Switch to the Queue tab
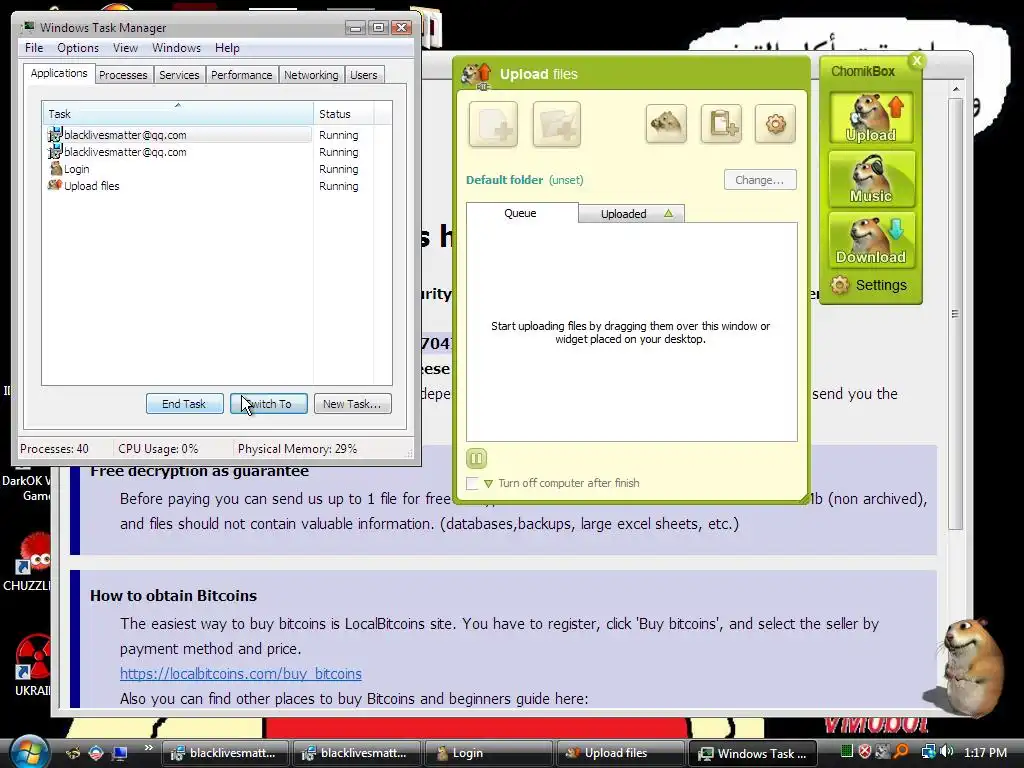1024x768 pixels. 521,213
